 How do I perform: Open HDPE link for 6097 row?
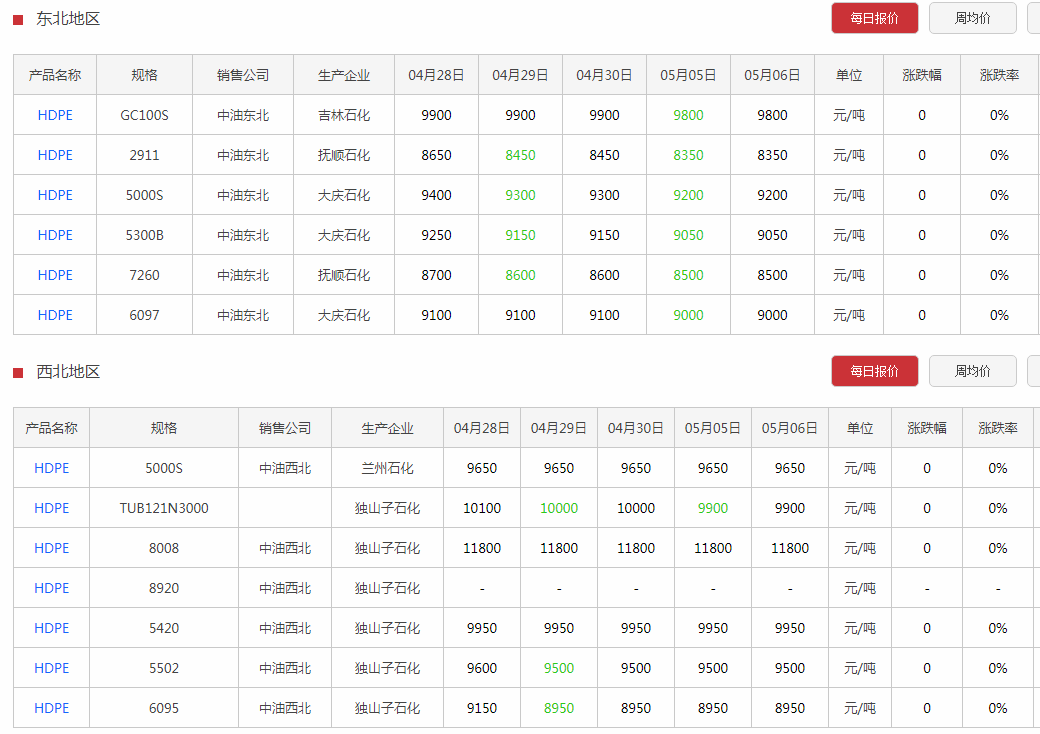pyautogui.click(x=55, y=315)
